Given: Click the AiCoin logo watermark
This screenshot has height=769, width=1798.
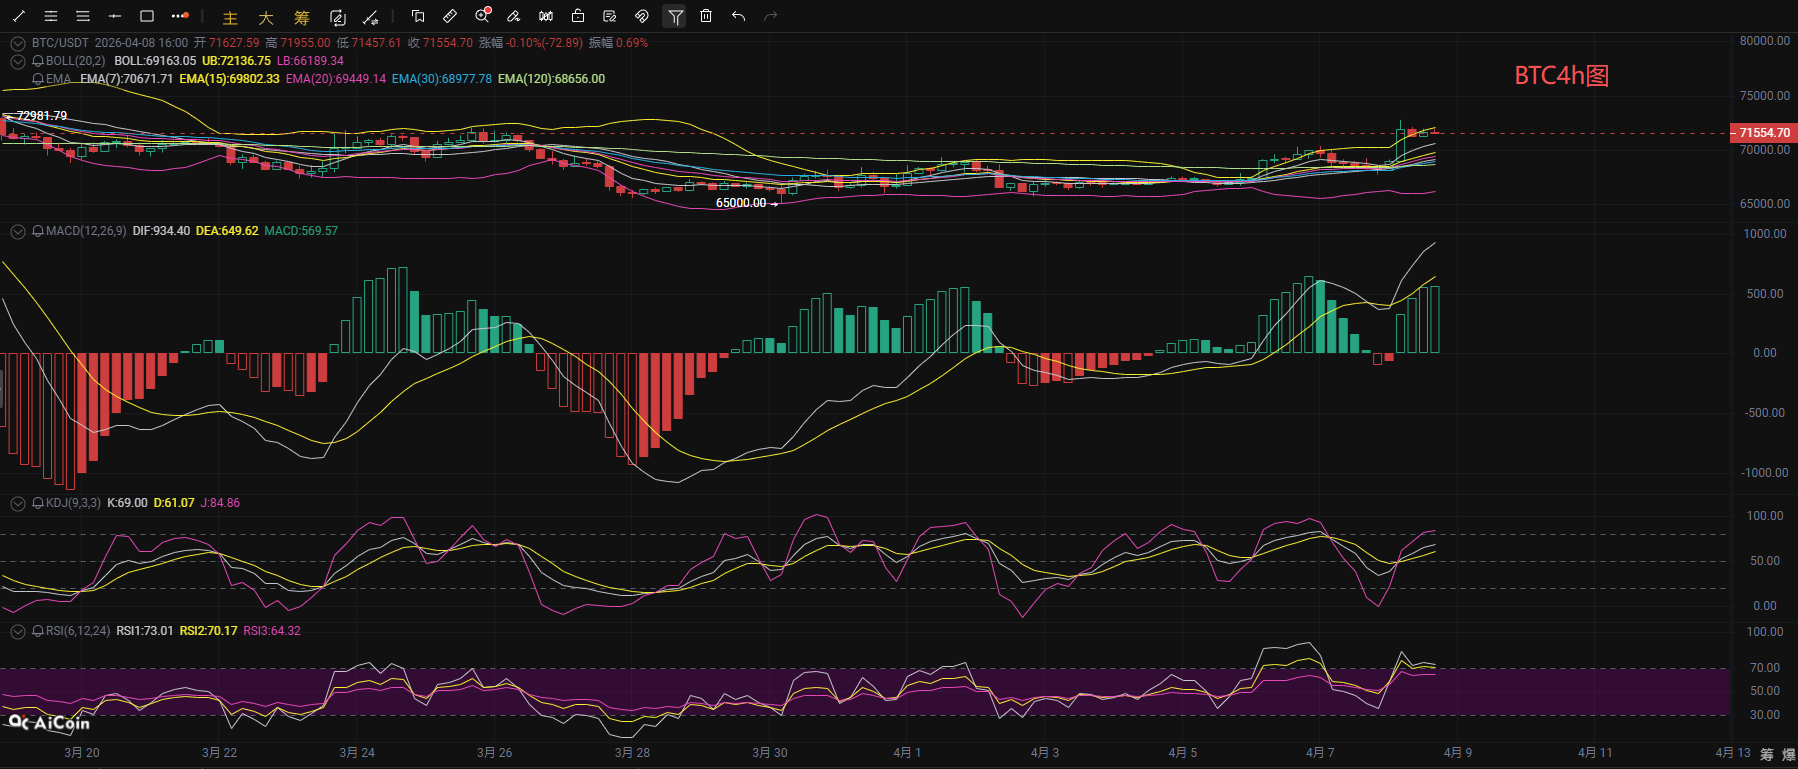Looking at the screenshot, I should [49, 722].
